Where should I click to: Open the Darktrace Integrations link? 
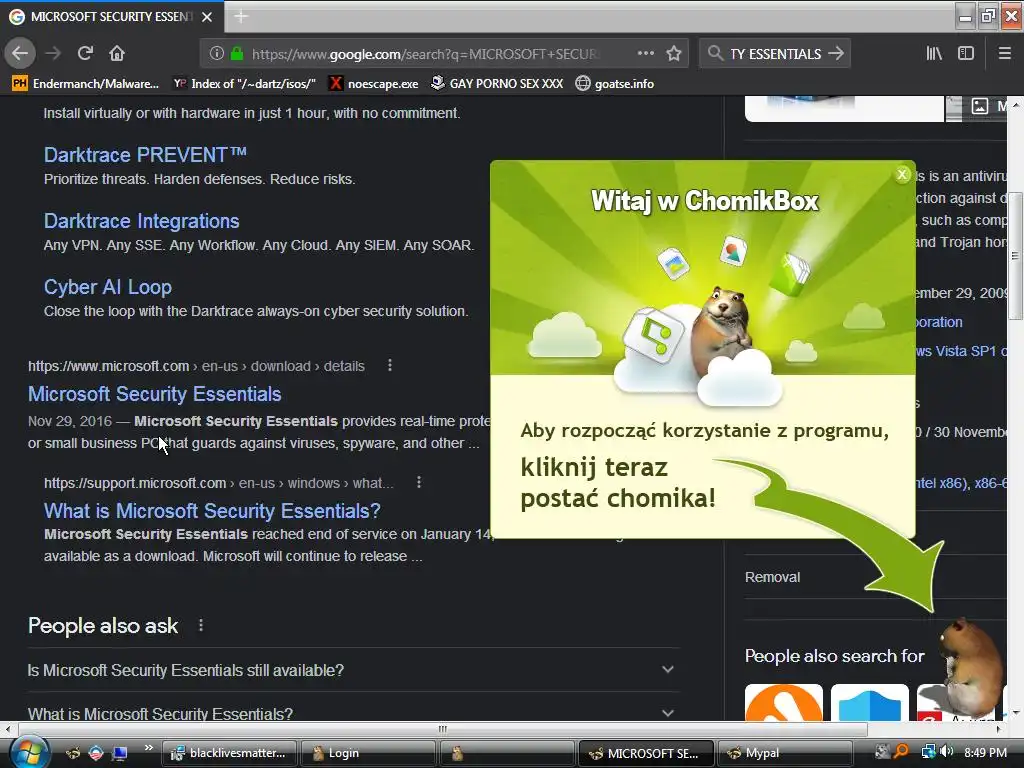[x=142, y=221]
